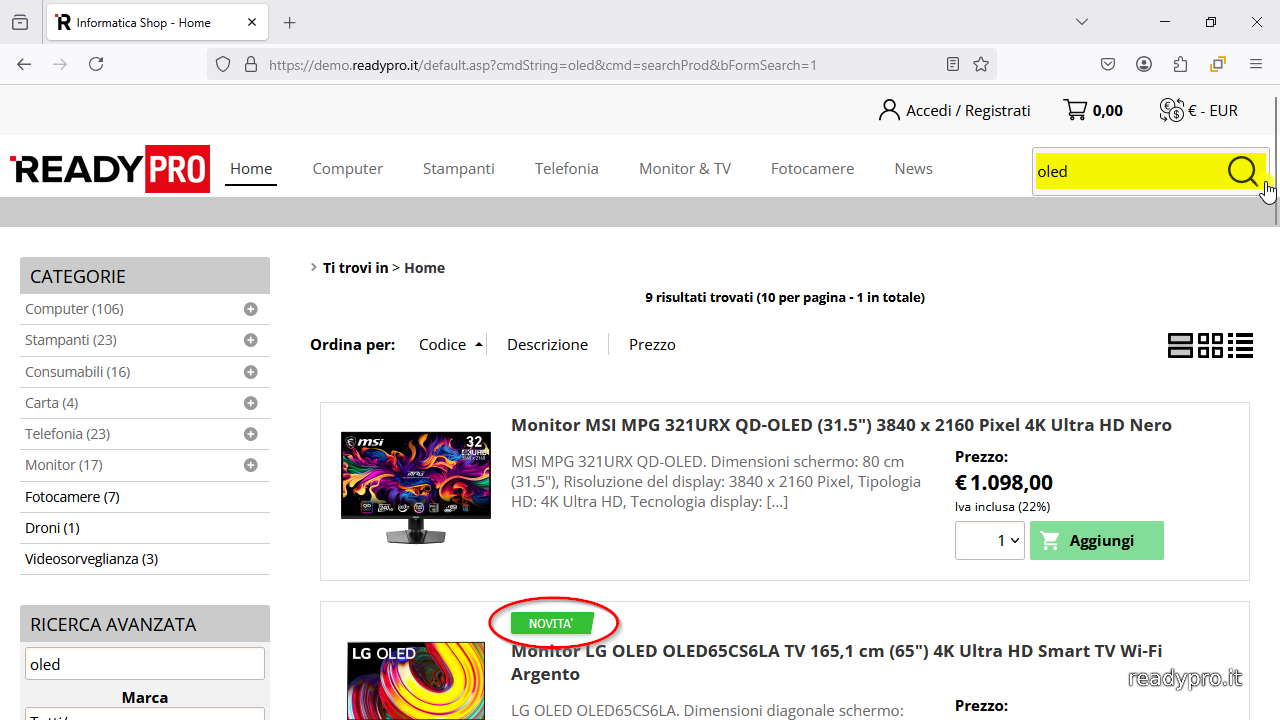Image resolution: width=1280 pixels, height=720 pixels.
Task: Open the Monitor & TV menu
Action: (685, 168)
